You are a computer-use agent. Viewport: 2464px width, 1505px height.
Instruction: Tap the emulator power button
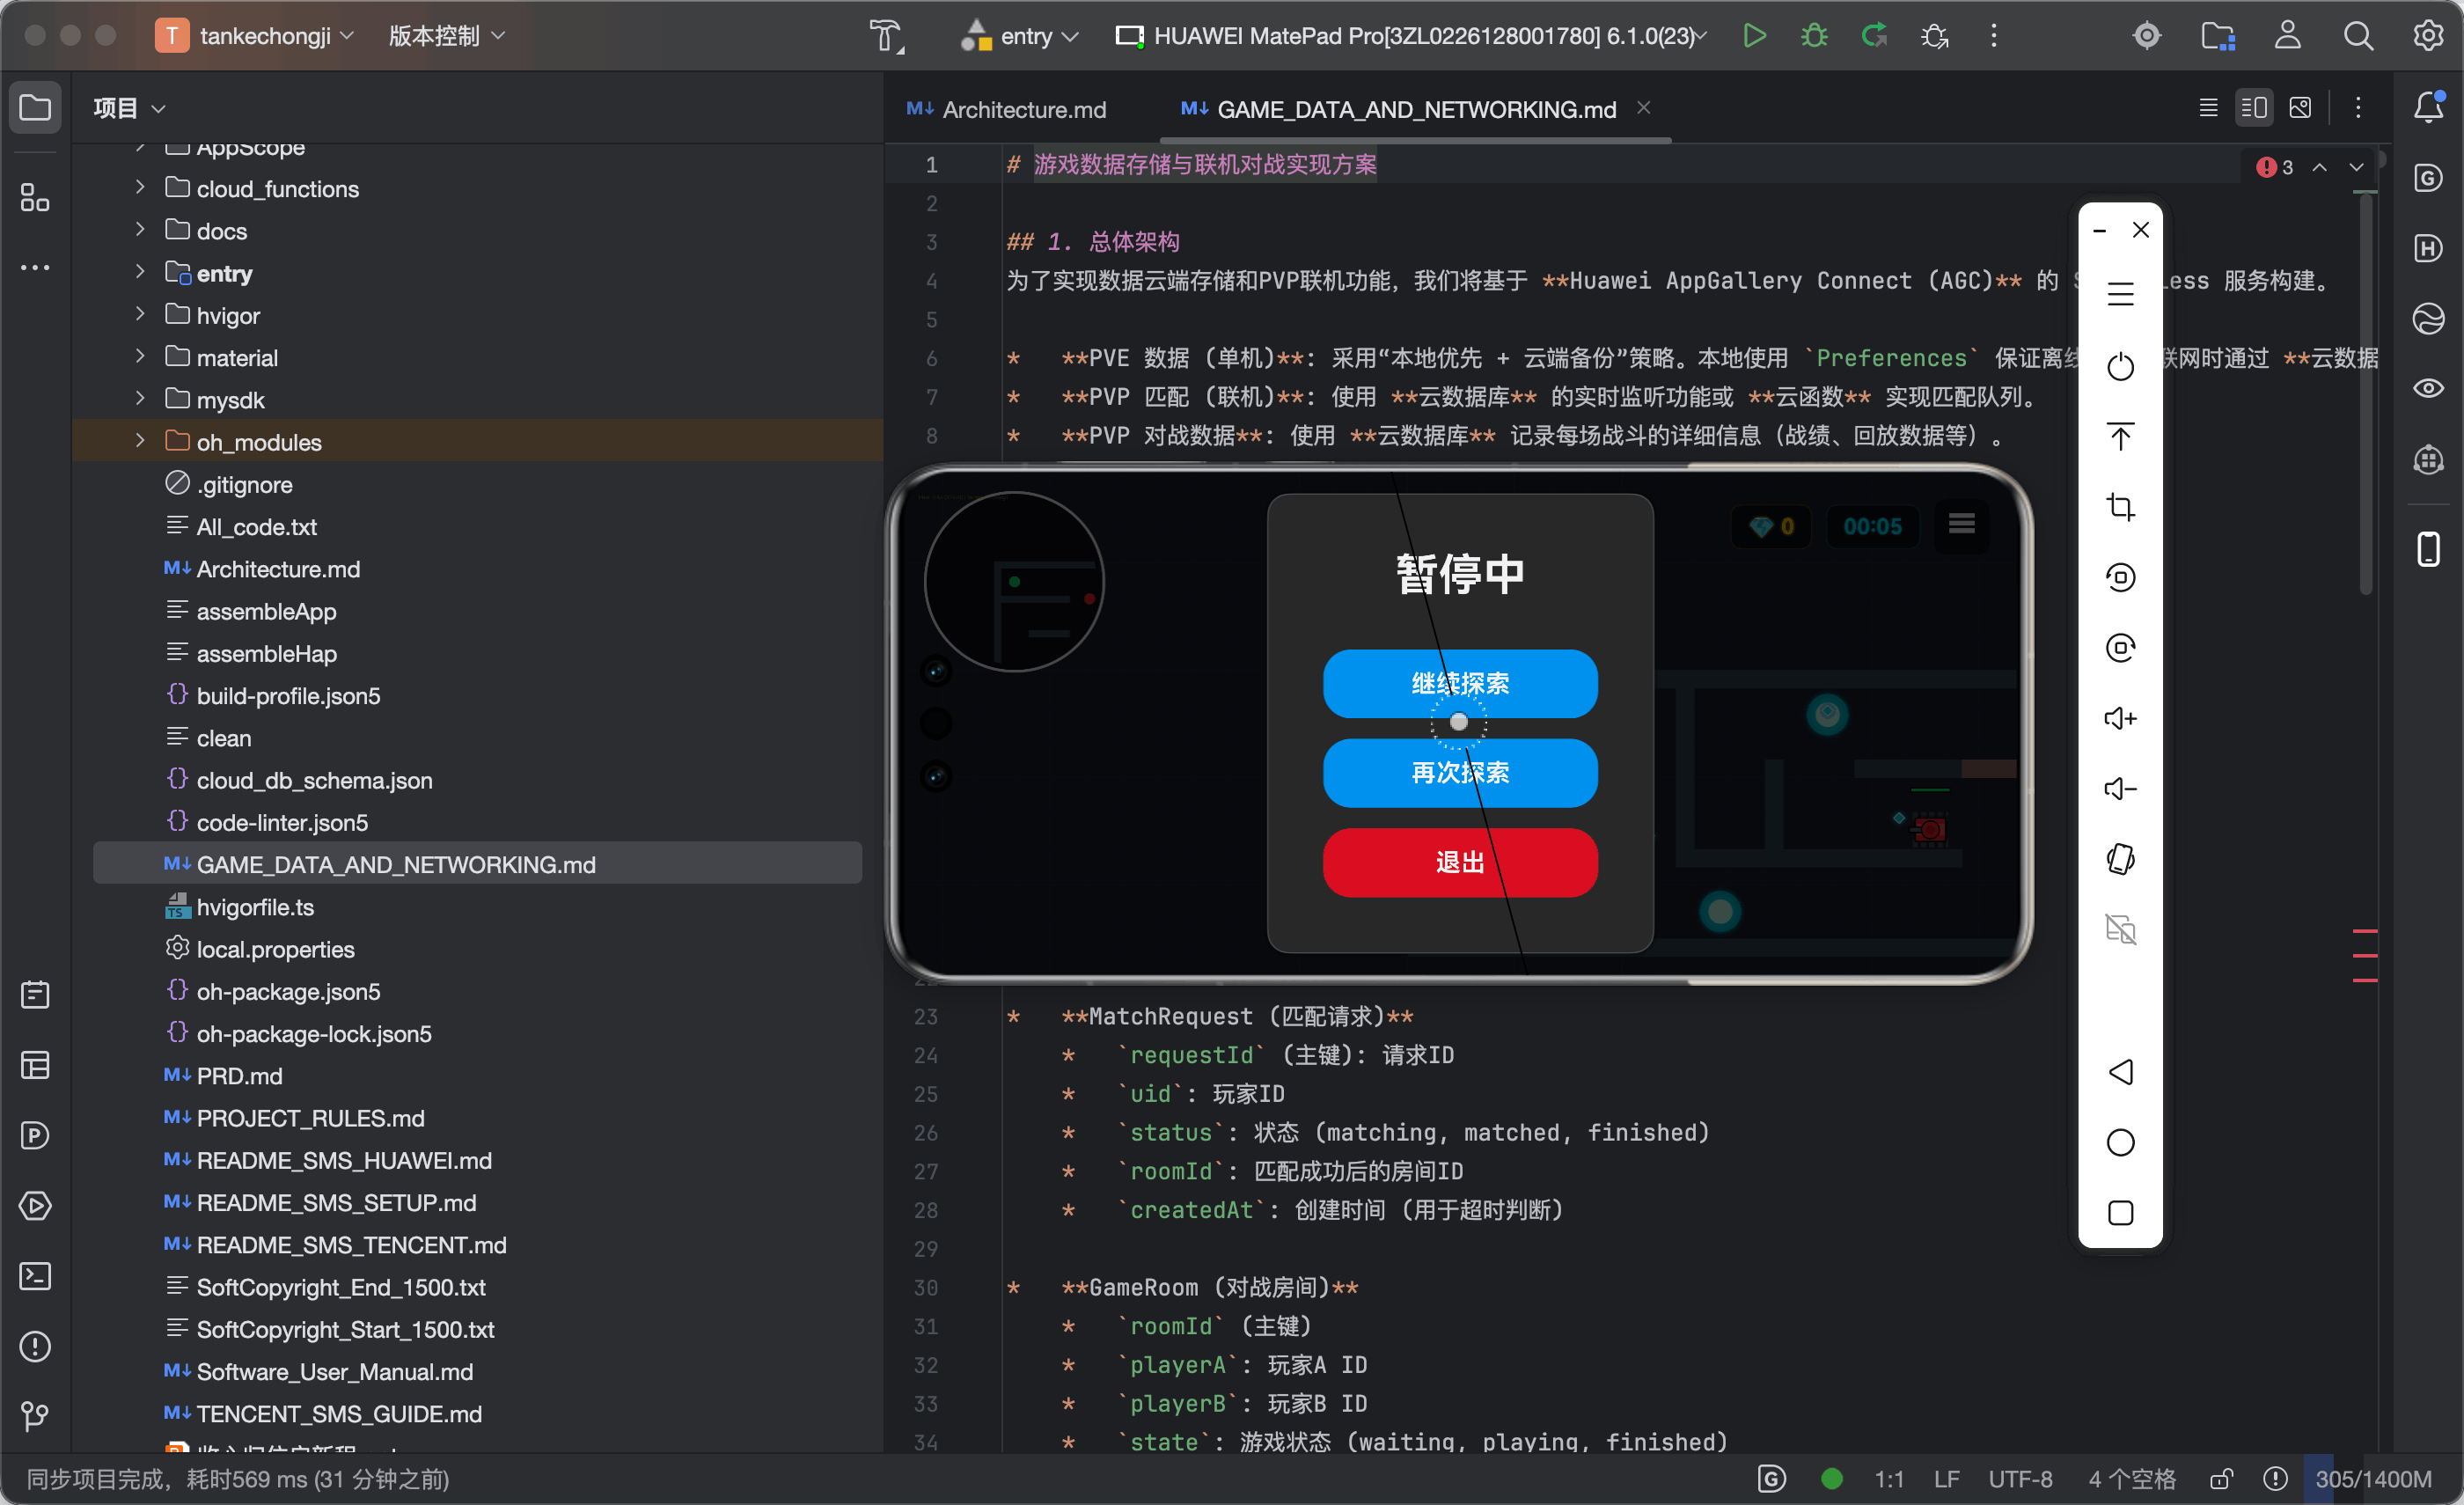coord(2120,366)
